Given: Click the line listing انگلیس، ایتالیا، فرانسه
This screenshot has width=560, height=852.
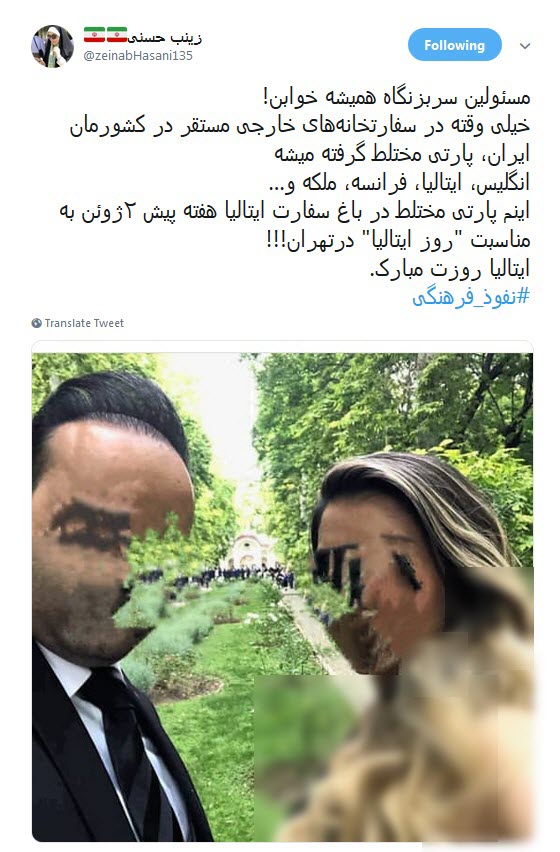Looking at the screenshot, I should [399, 183].
